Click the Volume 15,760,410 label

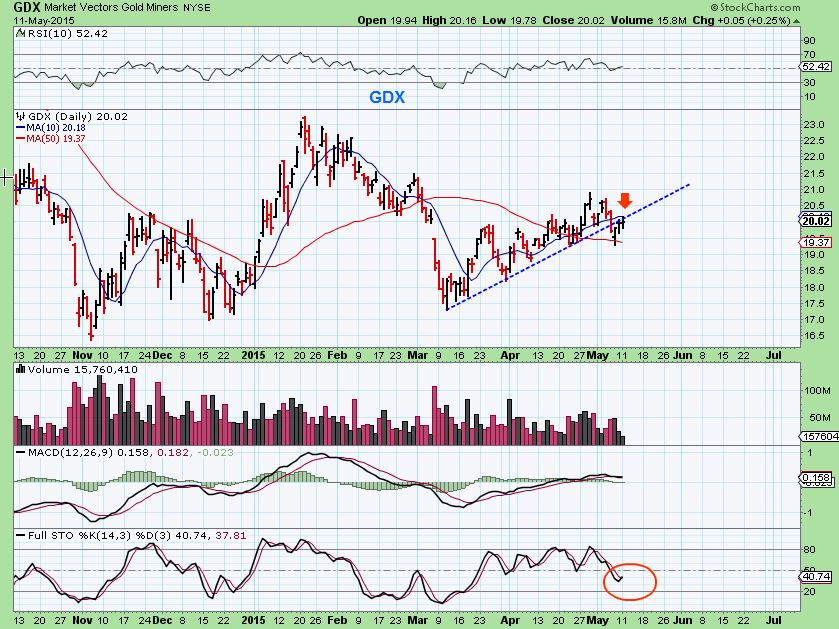click(83, 370)
